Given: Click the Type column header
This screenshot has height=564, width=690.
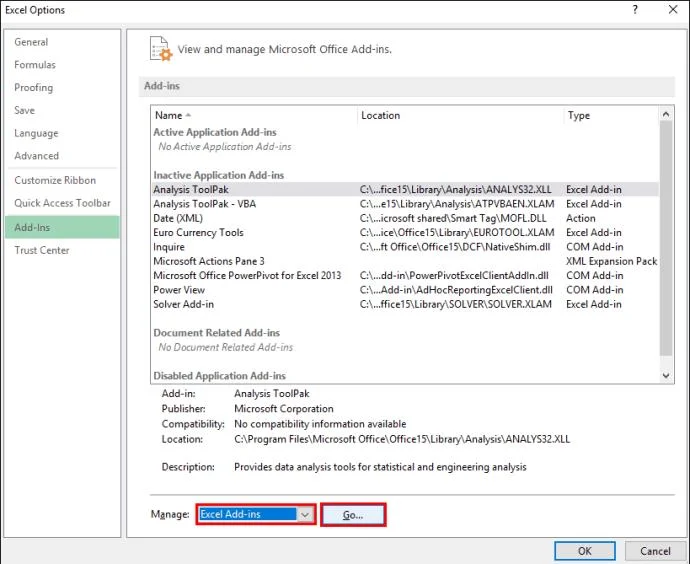Looking at the screenshot, I should [x=611, y=115].
